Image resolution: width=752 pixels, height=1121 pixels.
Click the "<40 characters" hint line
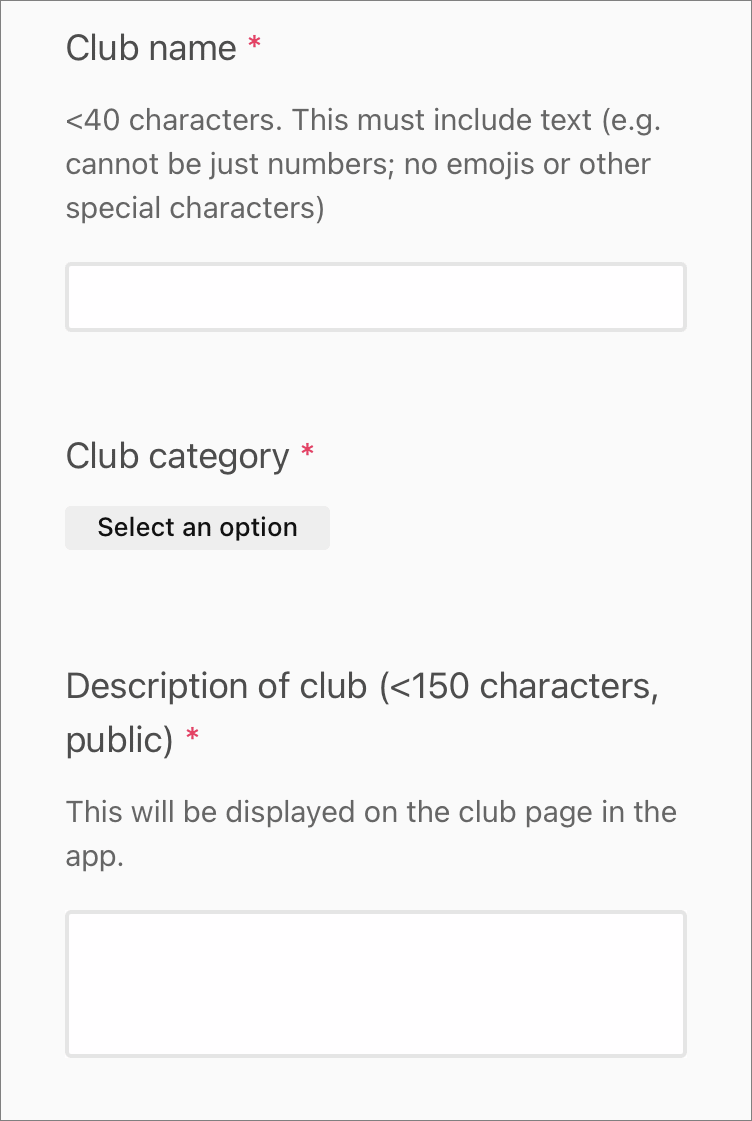tap(363, 121)
